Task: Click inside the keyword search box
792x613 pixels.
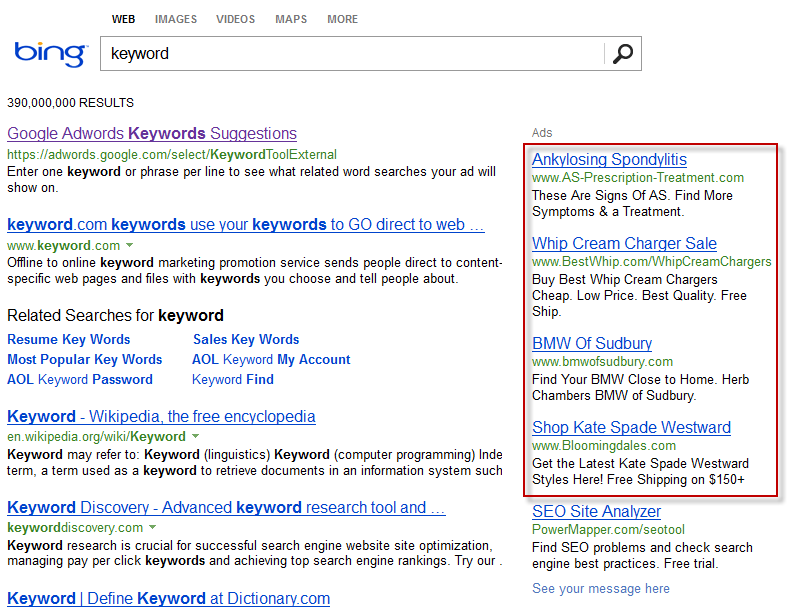Action: [x=352, y=54]
